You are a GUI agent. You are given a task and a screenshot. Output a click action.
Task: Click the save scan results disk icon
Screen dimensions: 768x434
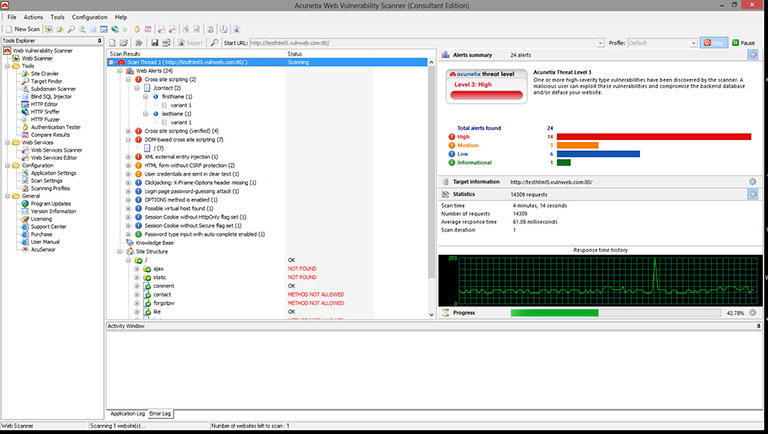pyautogui.click(x=153, y=44)
